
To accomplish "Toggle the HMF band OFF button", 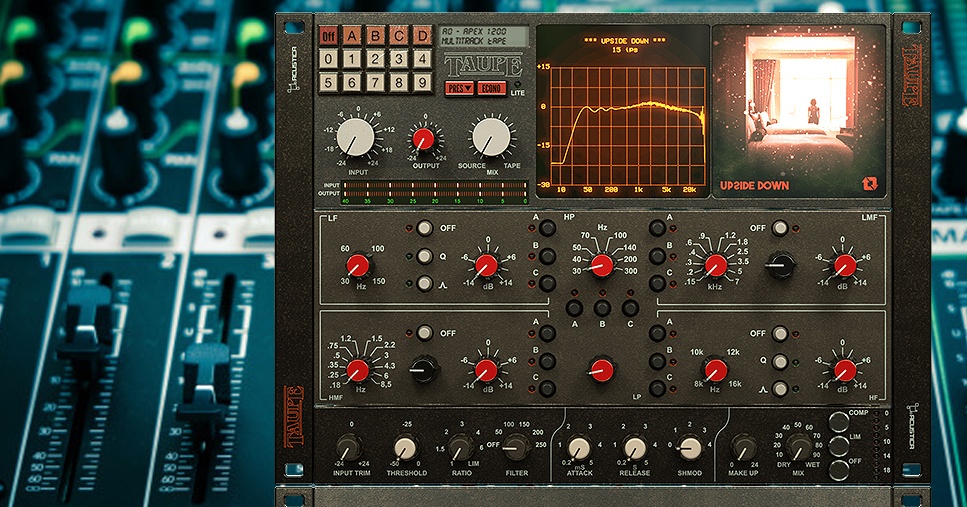I will click(424, 333).
